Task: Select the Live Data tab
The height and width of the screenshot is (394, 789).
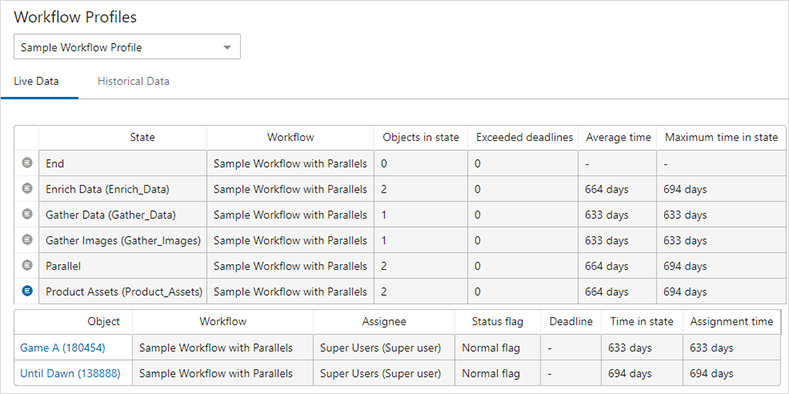Action: [x=36, y=81]
